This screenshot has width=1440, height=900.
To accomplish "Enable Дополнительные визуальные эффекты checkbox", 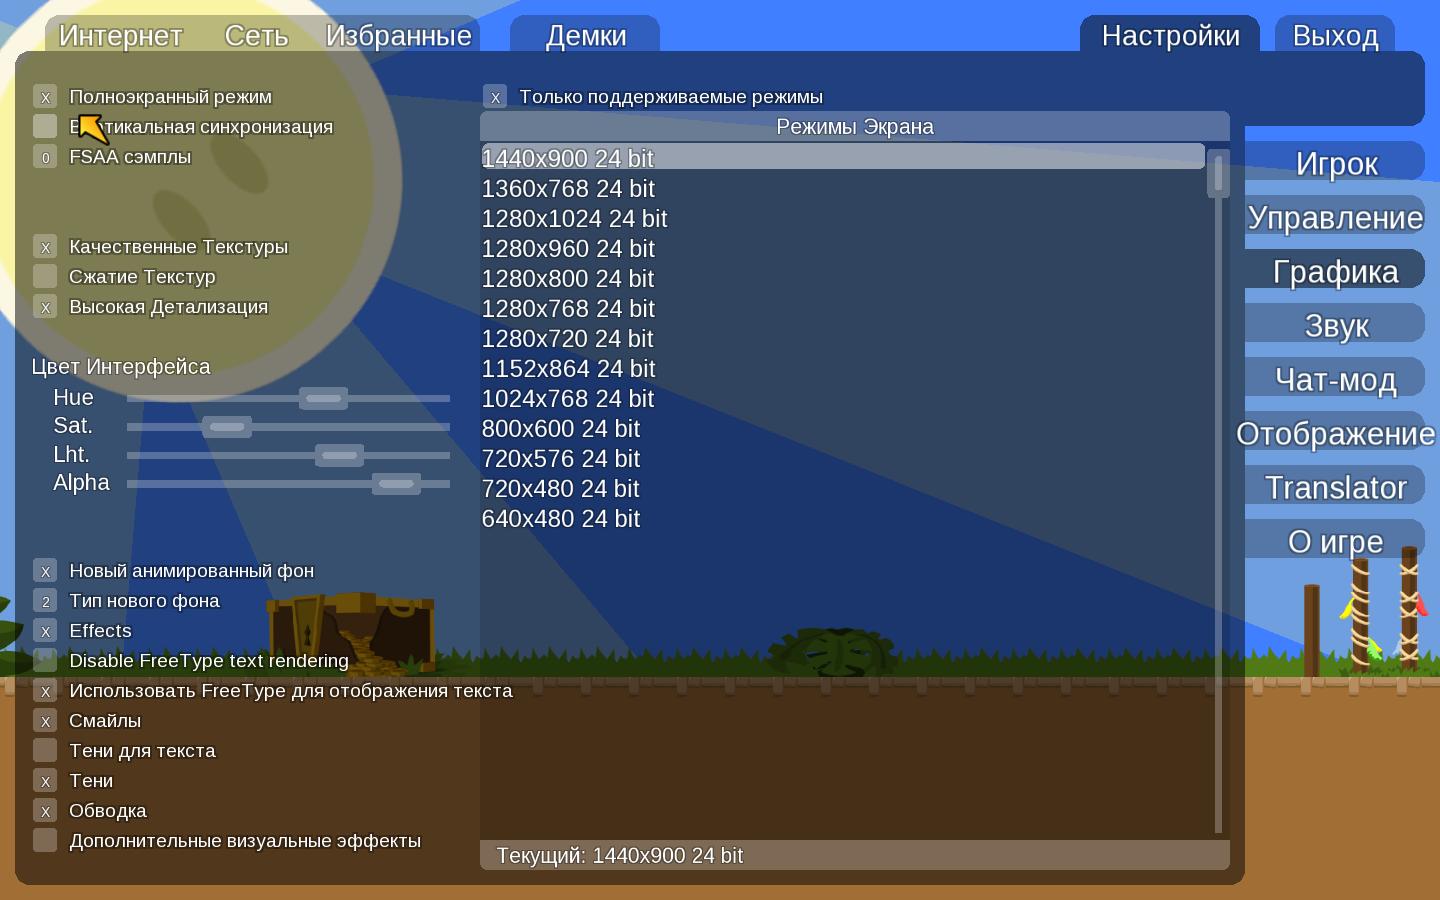I will [45, 841].
